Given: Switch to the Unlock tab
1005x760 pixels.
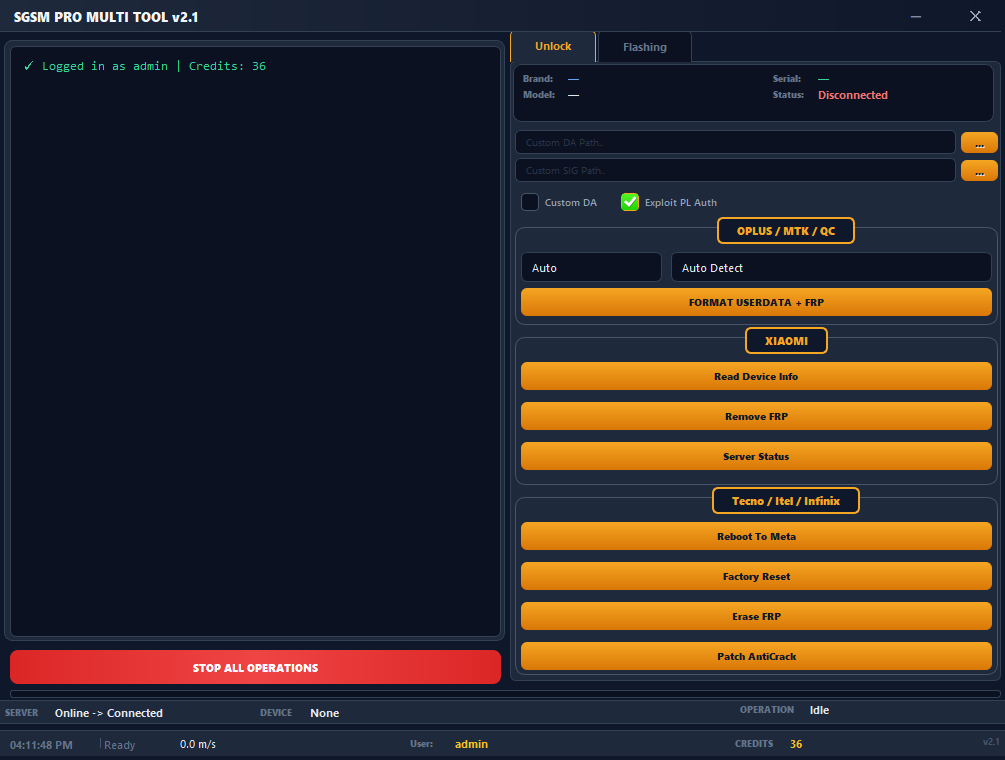Looking at the screenshot, I should [x=553, y=47].
